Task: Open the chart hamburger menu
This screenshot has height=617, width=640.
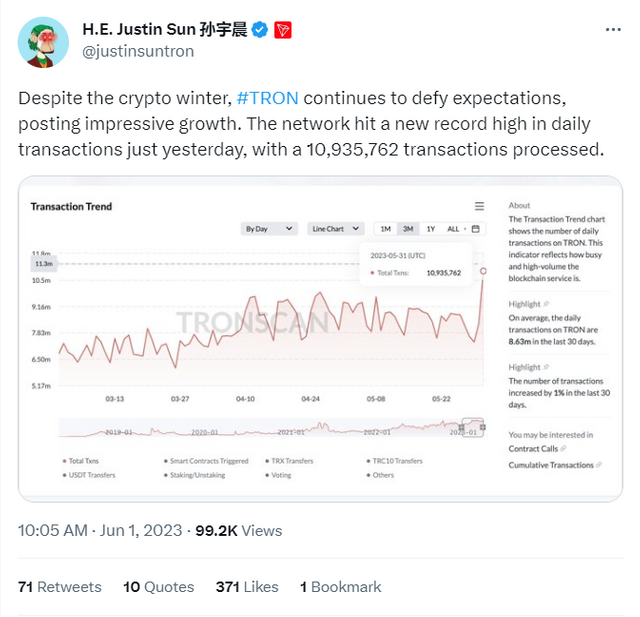Action: [x=480, y=206]
